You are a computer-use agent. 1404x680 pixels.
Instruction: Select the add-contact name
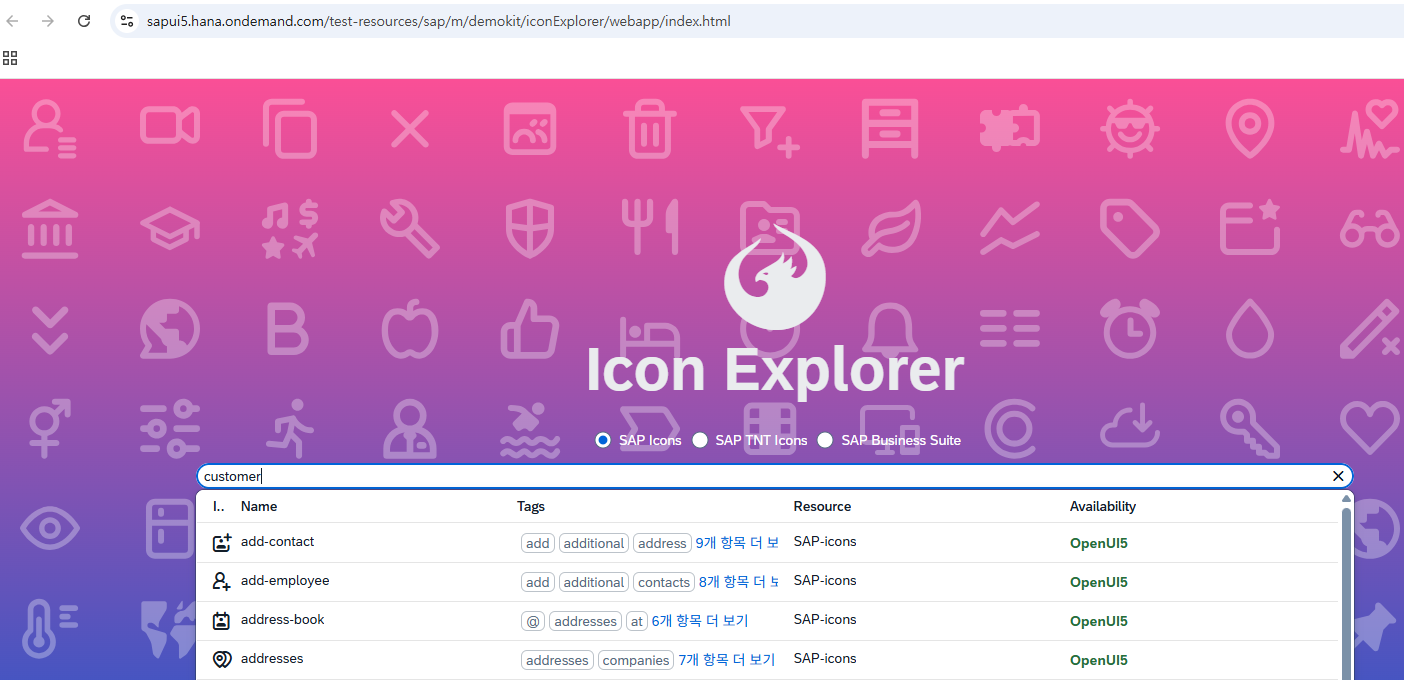pyautogui.click(x=277, y=541)
